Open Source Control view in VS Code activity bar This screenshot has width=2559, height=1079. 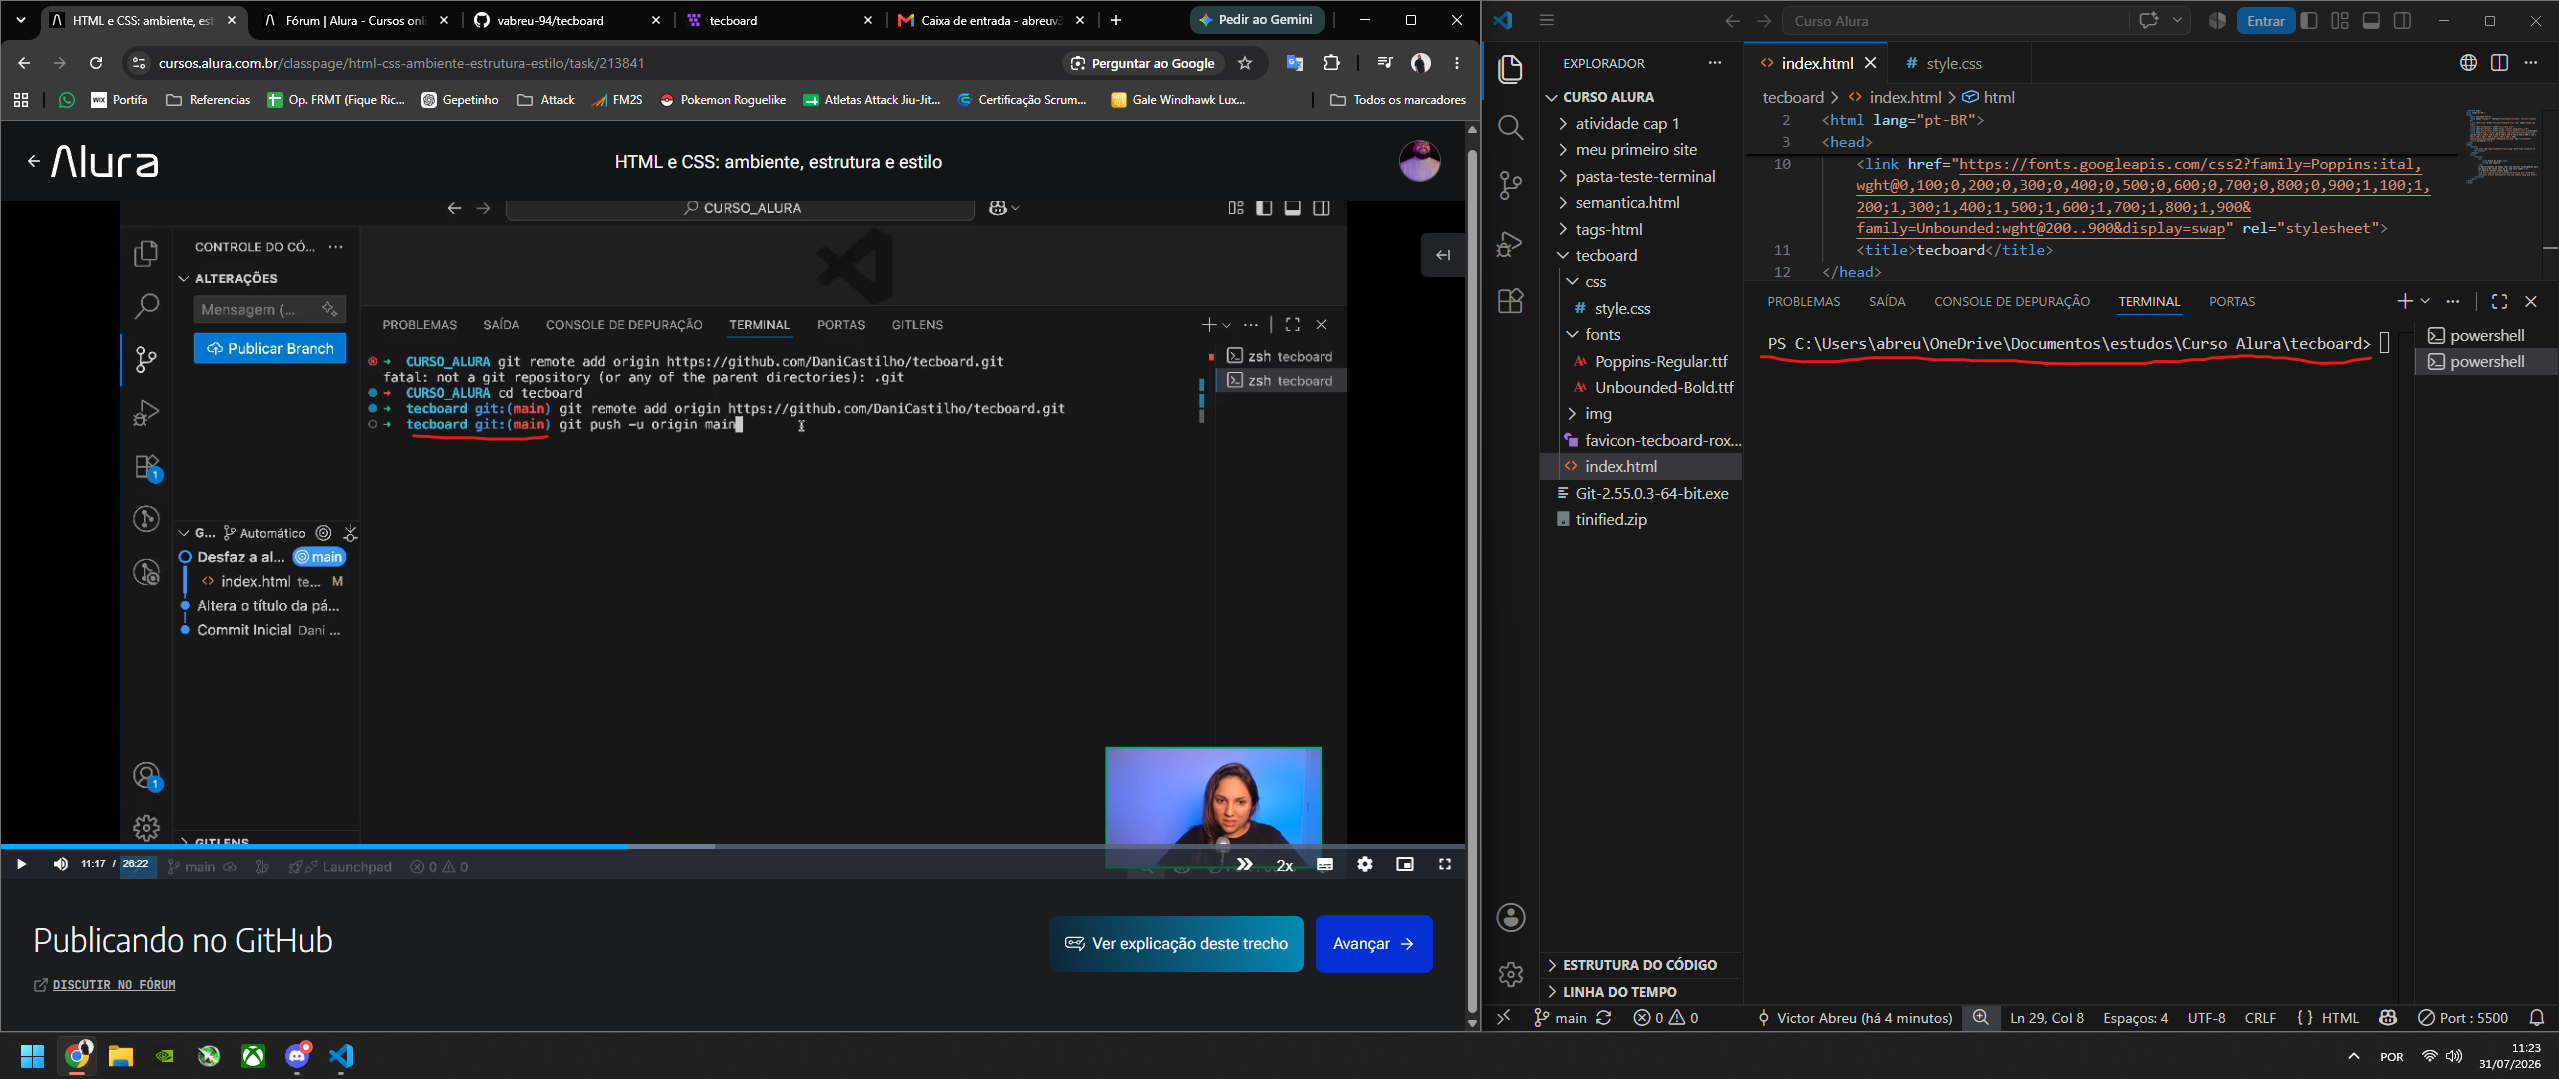[x=1510, y=185]
